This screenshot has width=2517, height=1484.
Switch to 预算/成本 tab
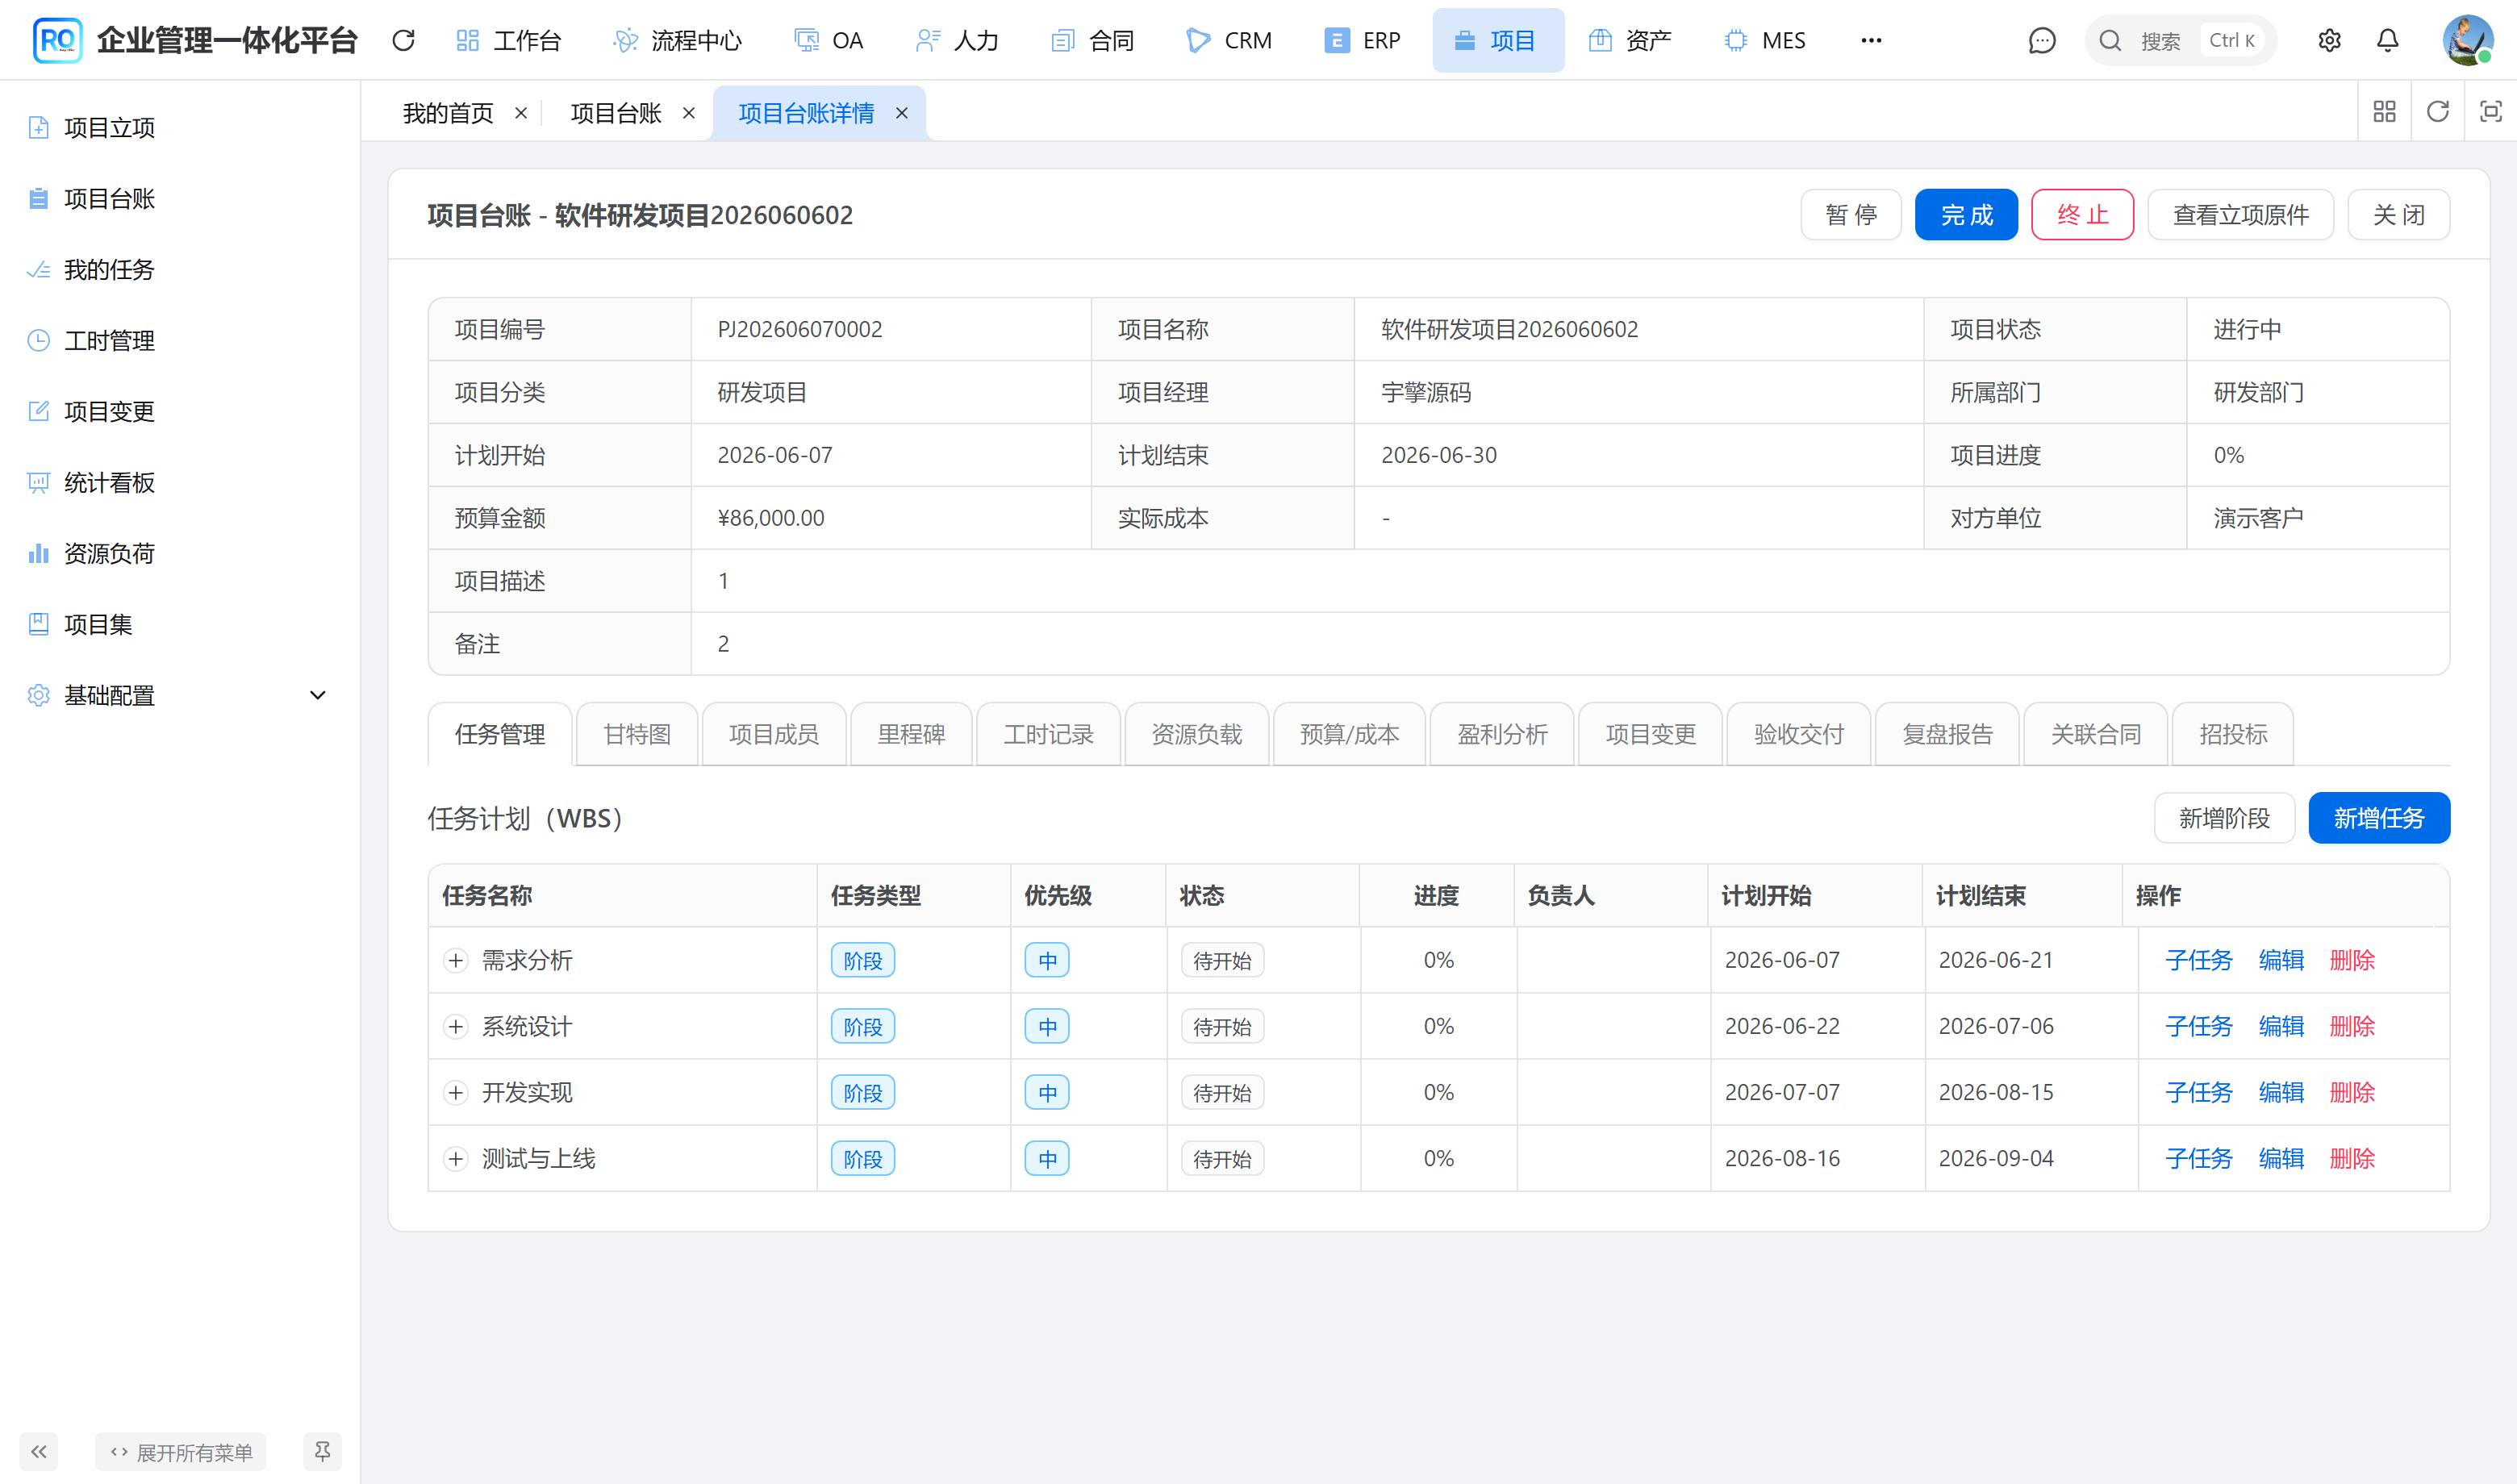(1349, 735)
